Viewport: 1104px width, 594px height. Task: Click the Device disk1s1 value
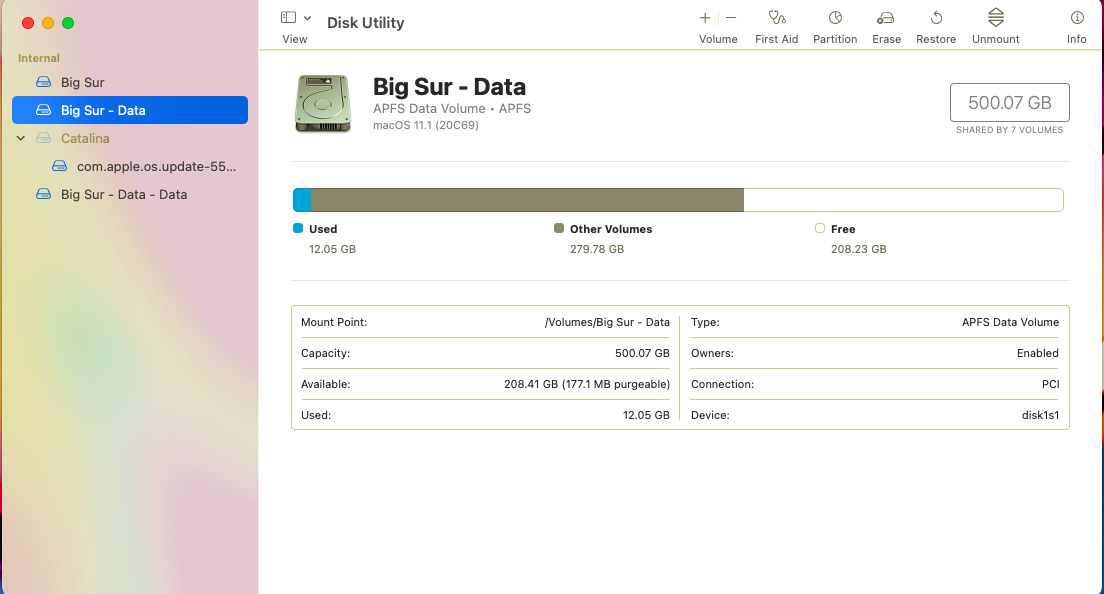tap(1041, 415)
